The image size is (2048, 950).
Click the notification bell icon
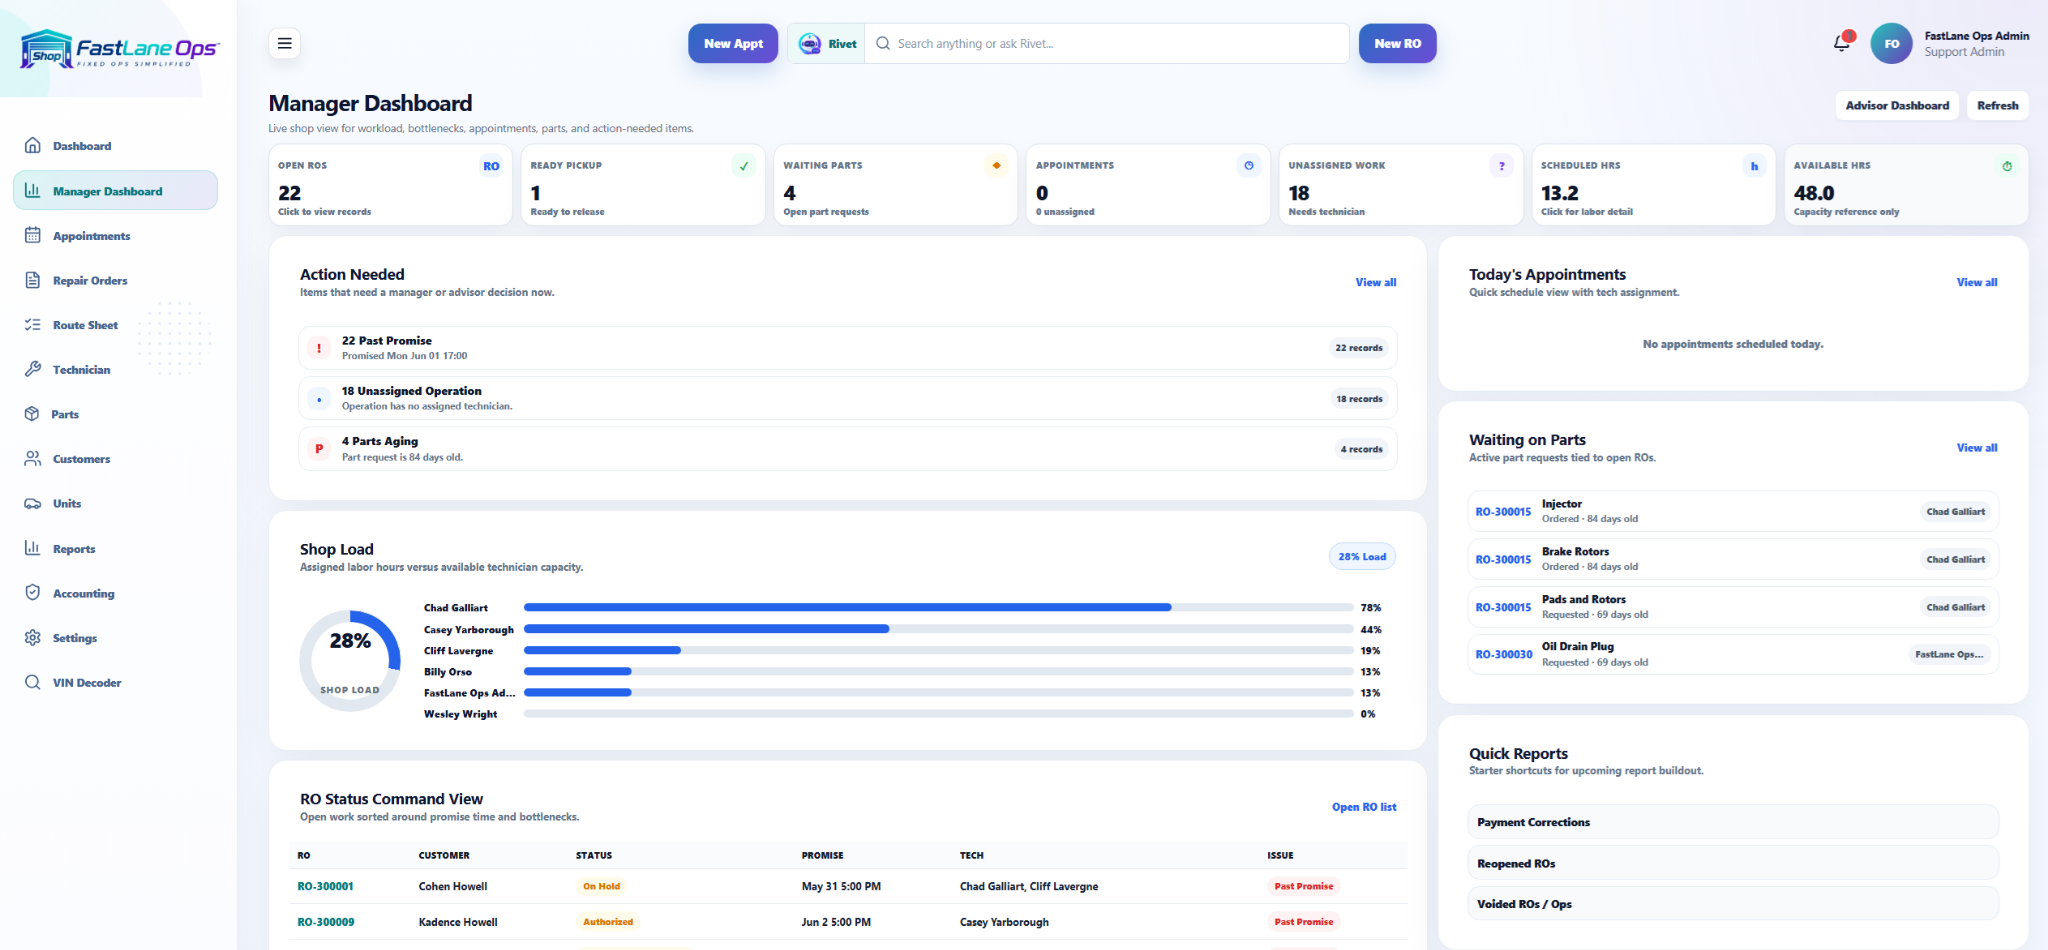[1842, 43]
